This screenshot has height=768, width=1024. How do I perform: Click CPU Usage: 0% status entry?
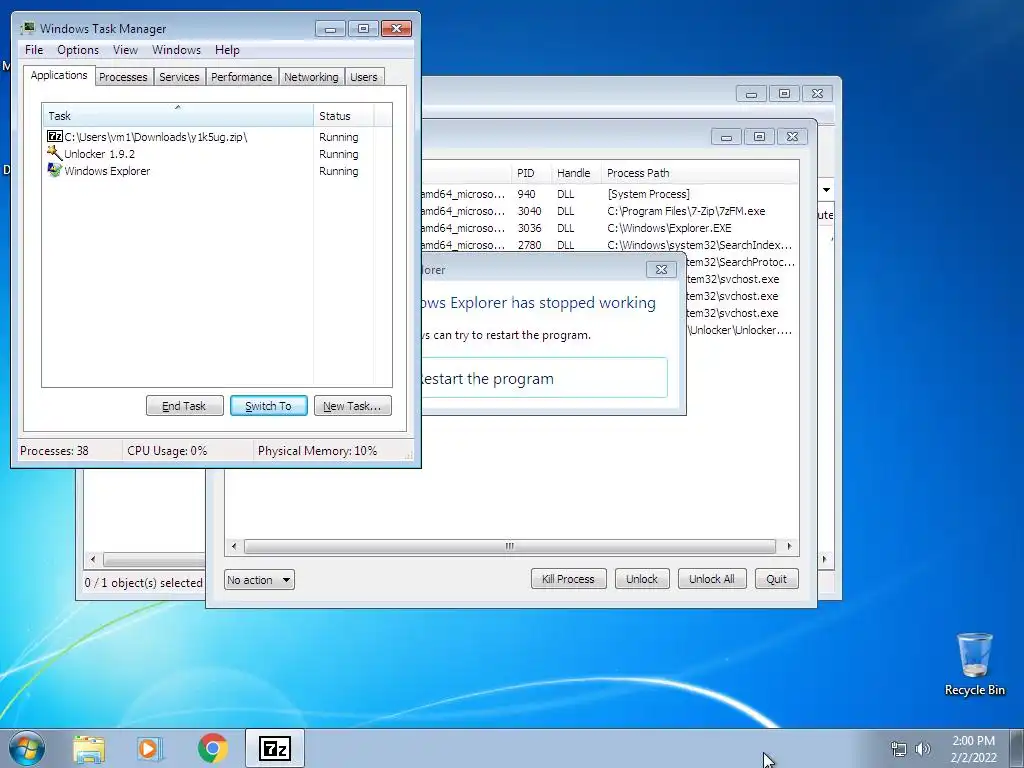tap(167, 451)
